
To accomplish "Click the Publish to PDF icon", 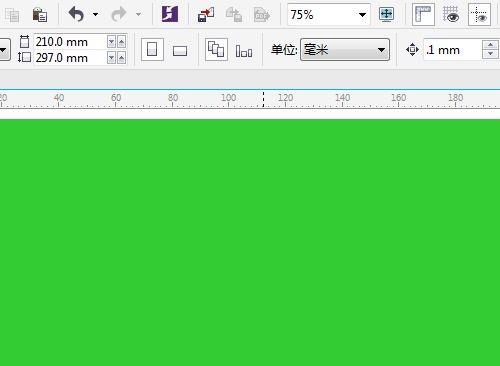I will coord(262,15).
